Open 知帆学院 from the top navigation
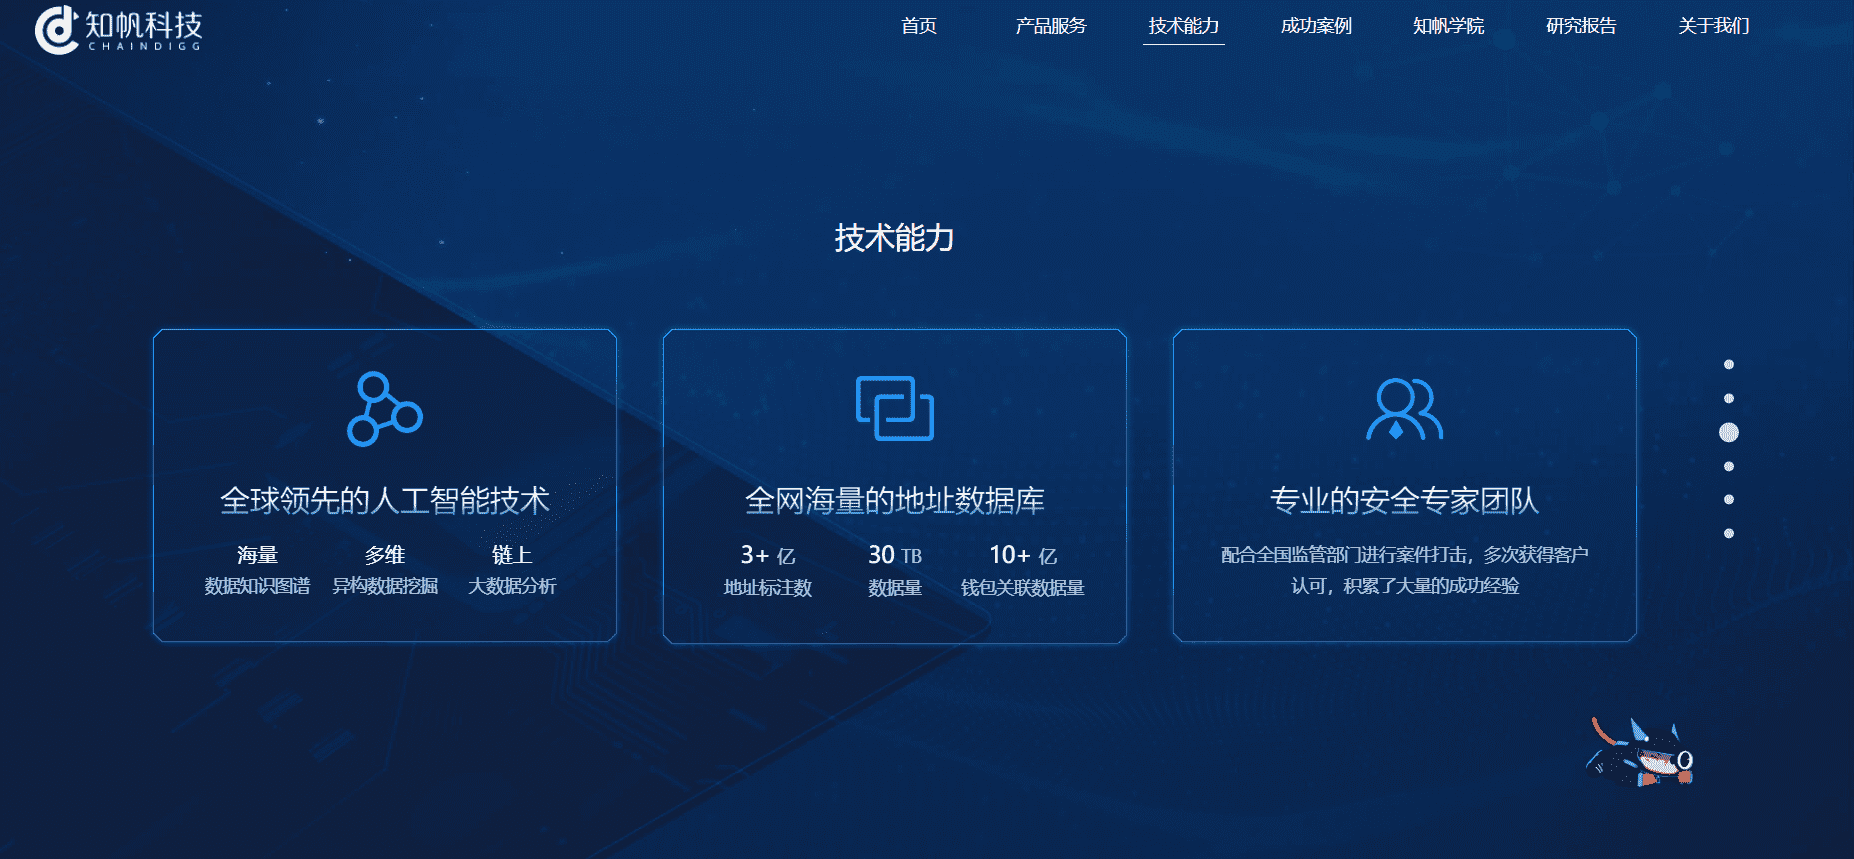1854x859 pixels. (1448, 26)
